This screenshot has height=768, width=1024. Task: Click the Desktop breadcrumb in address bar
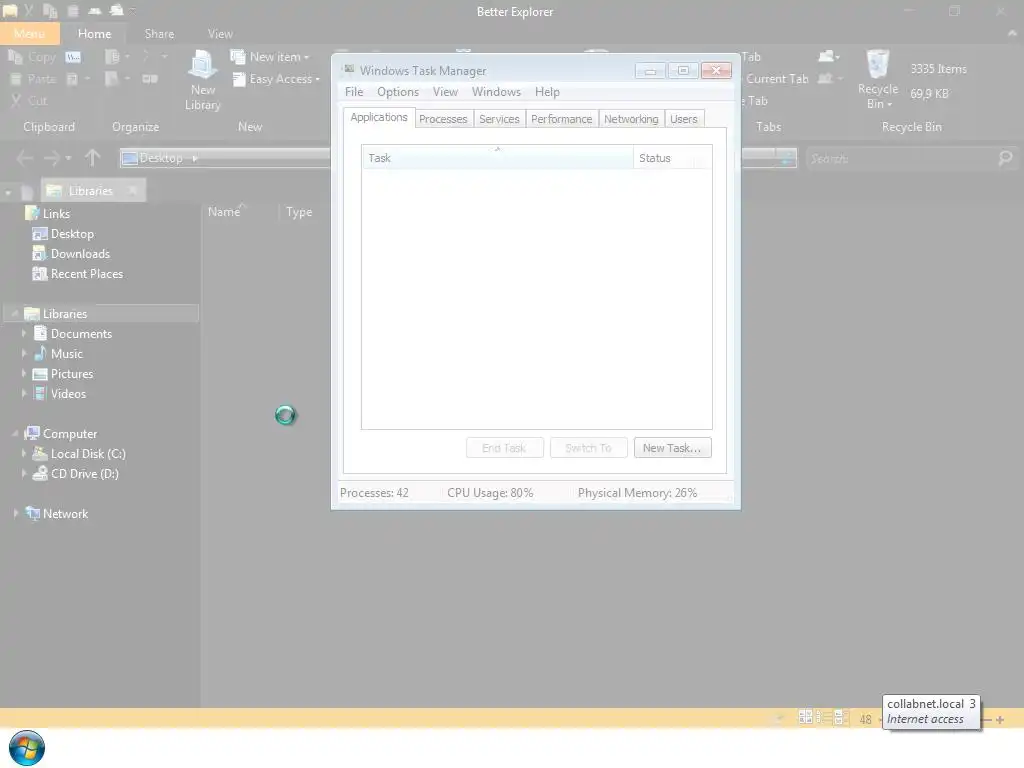tap(161, 158)
